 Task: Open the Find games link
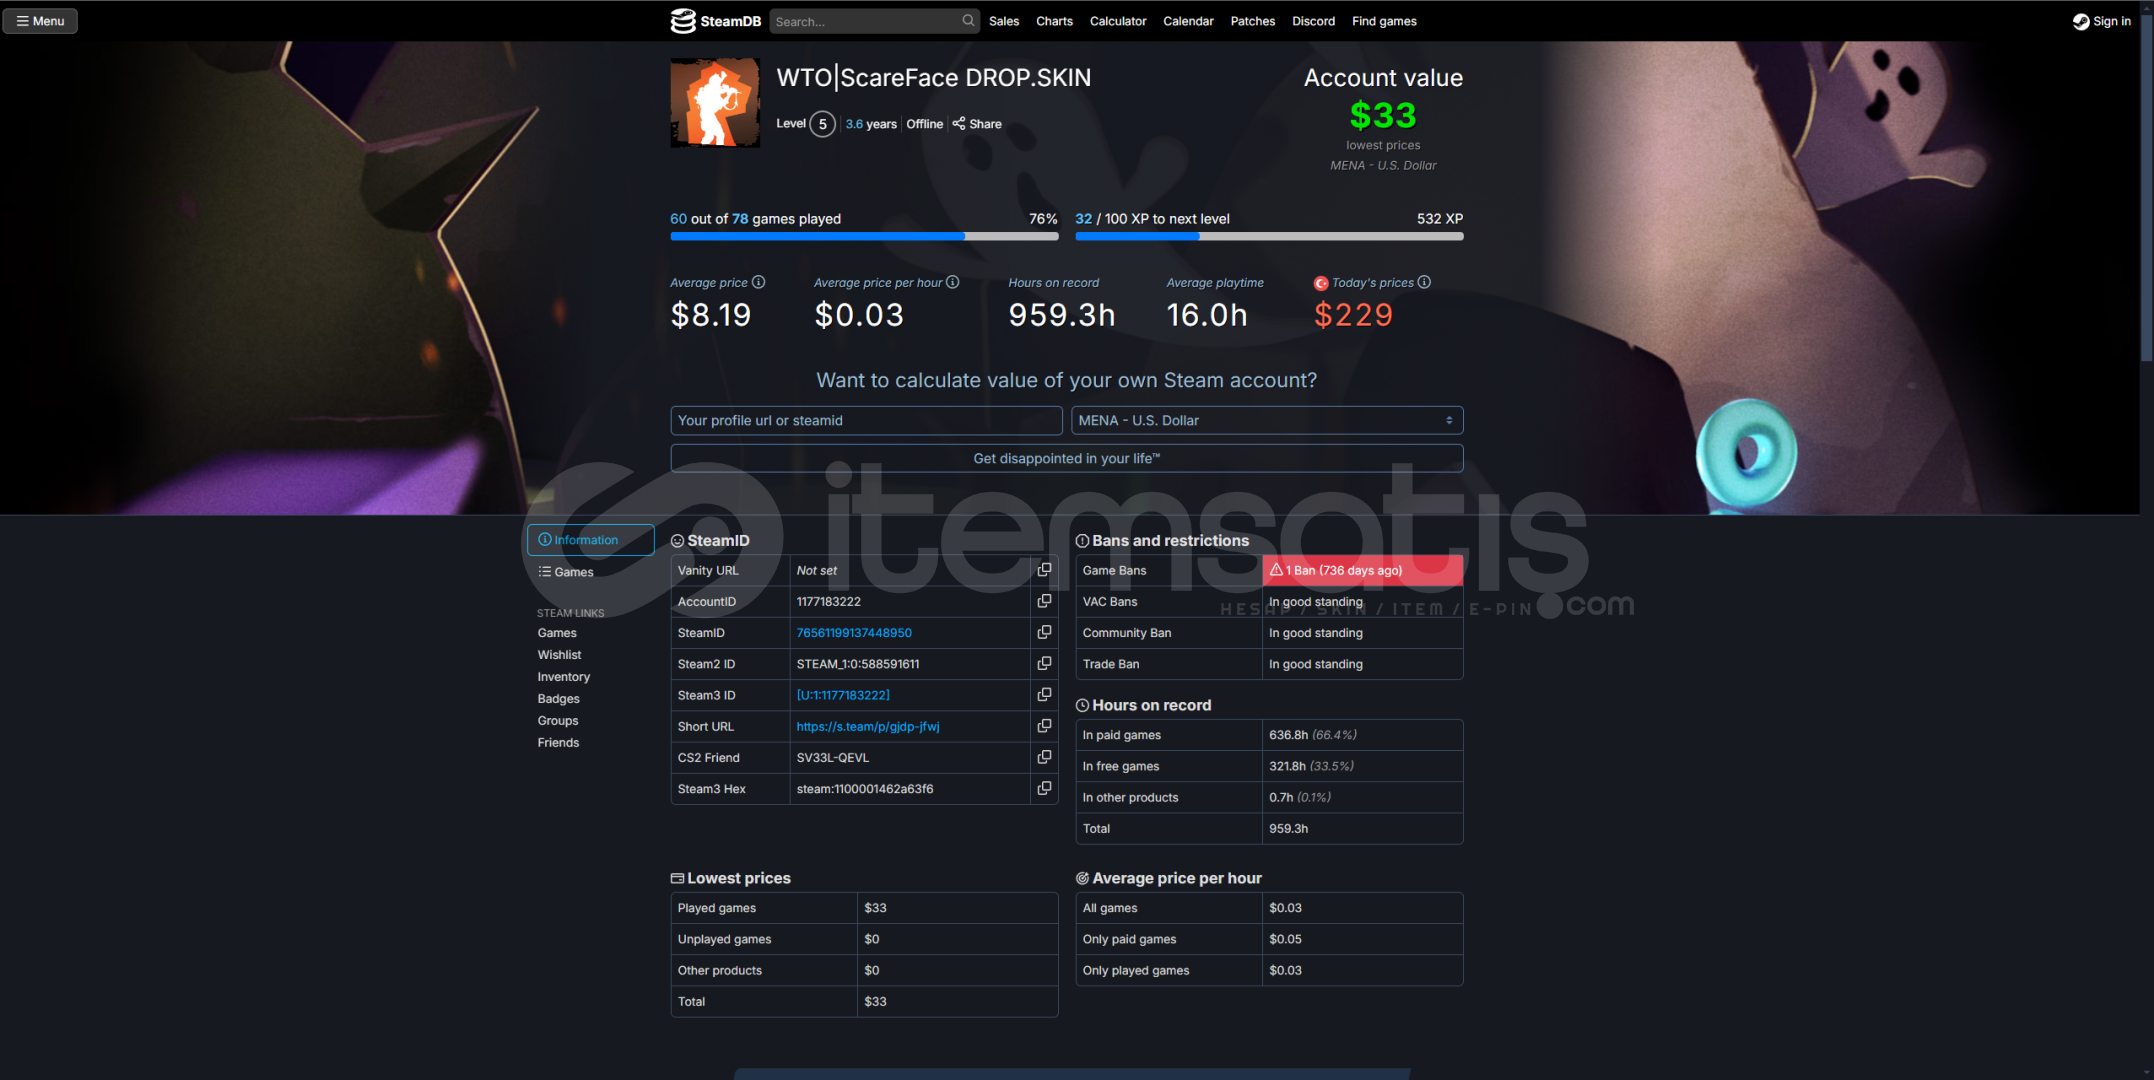click(x=1384, y=21)
